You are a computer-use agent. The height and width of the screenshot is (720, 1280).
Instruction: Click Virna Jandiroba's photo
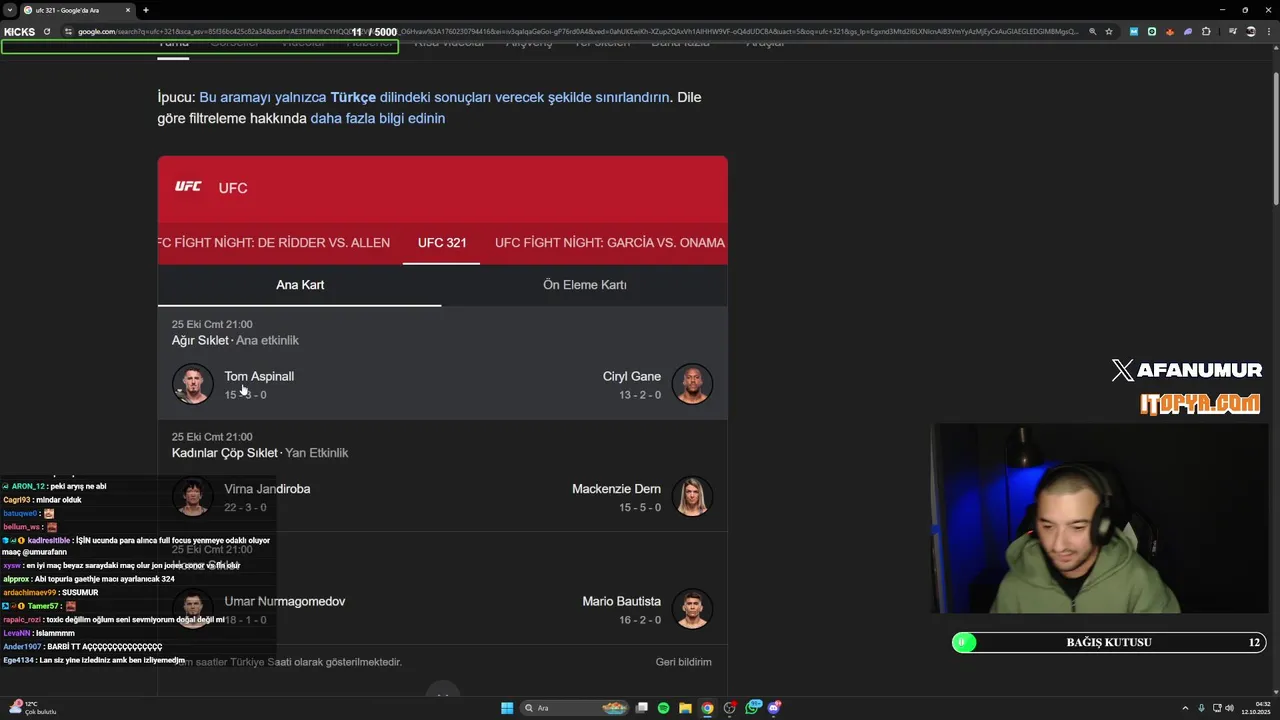pyautogui.click(x=192, y=496)
